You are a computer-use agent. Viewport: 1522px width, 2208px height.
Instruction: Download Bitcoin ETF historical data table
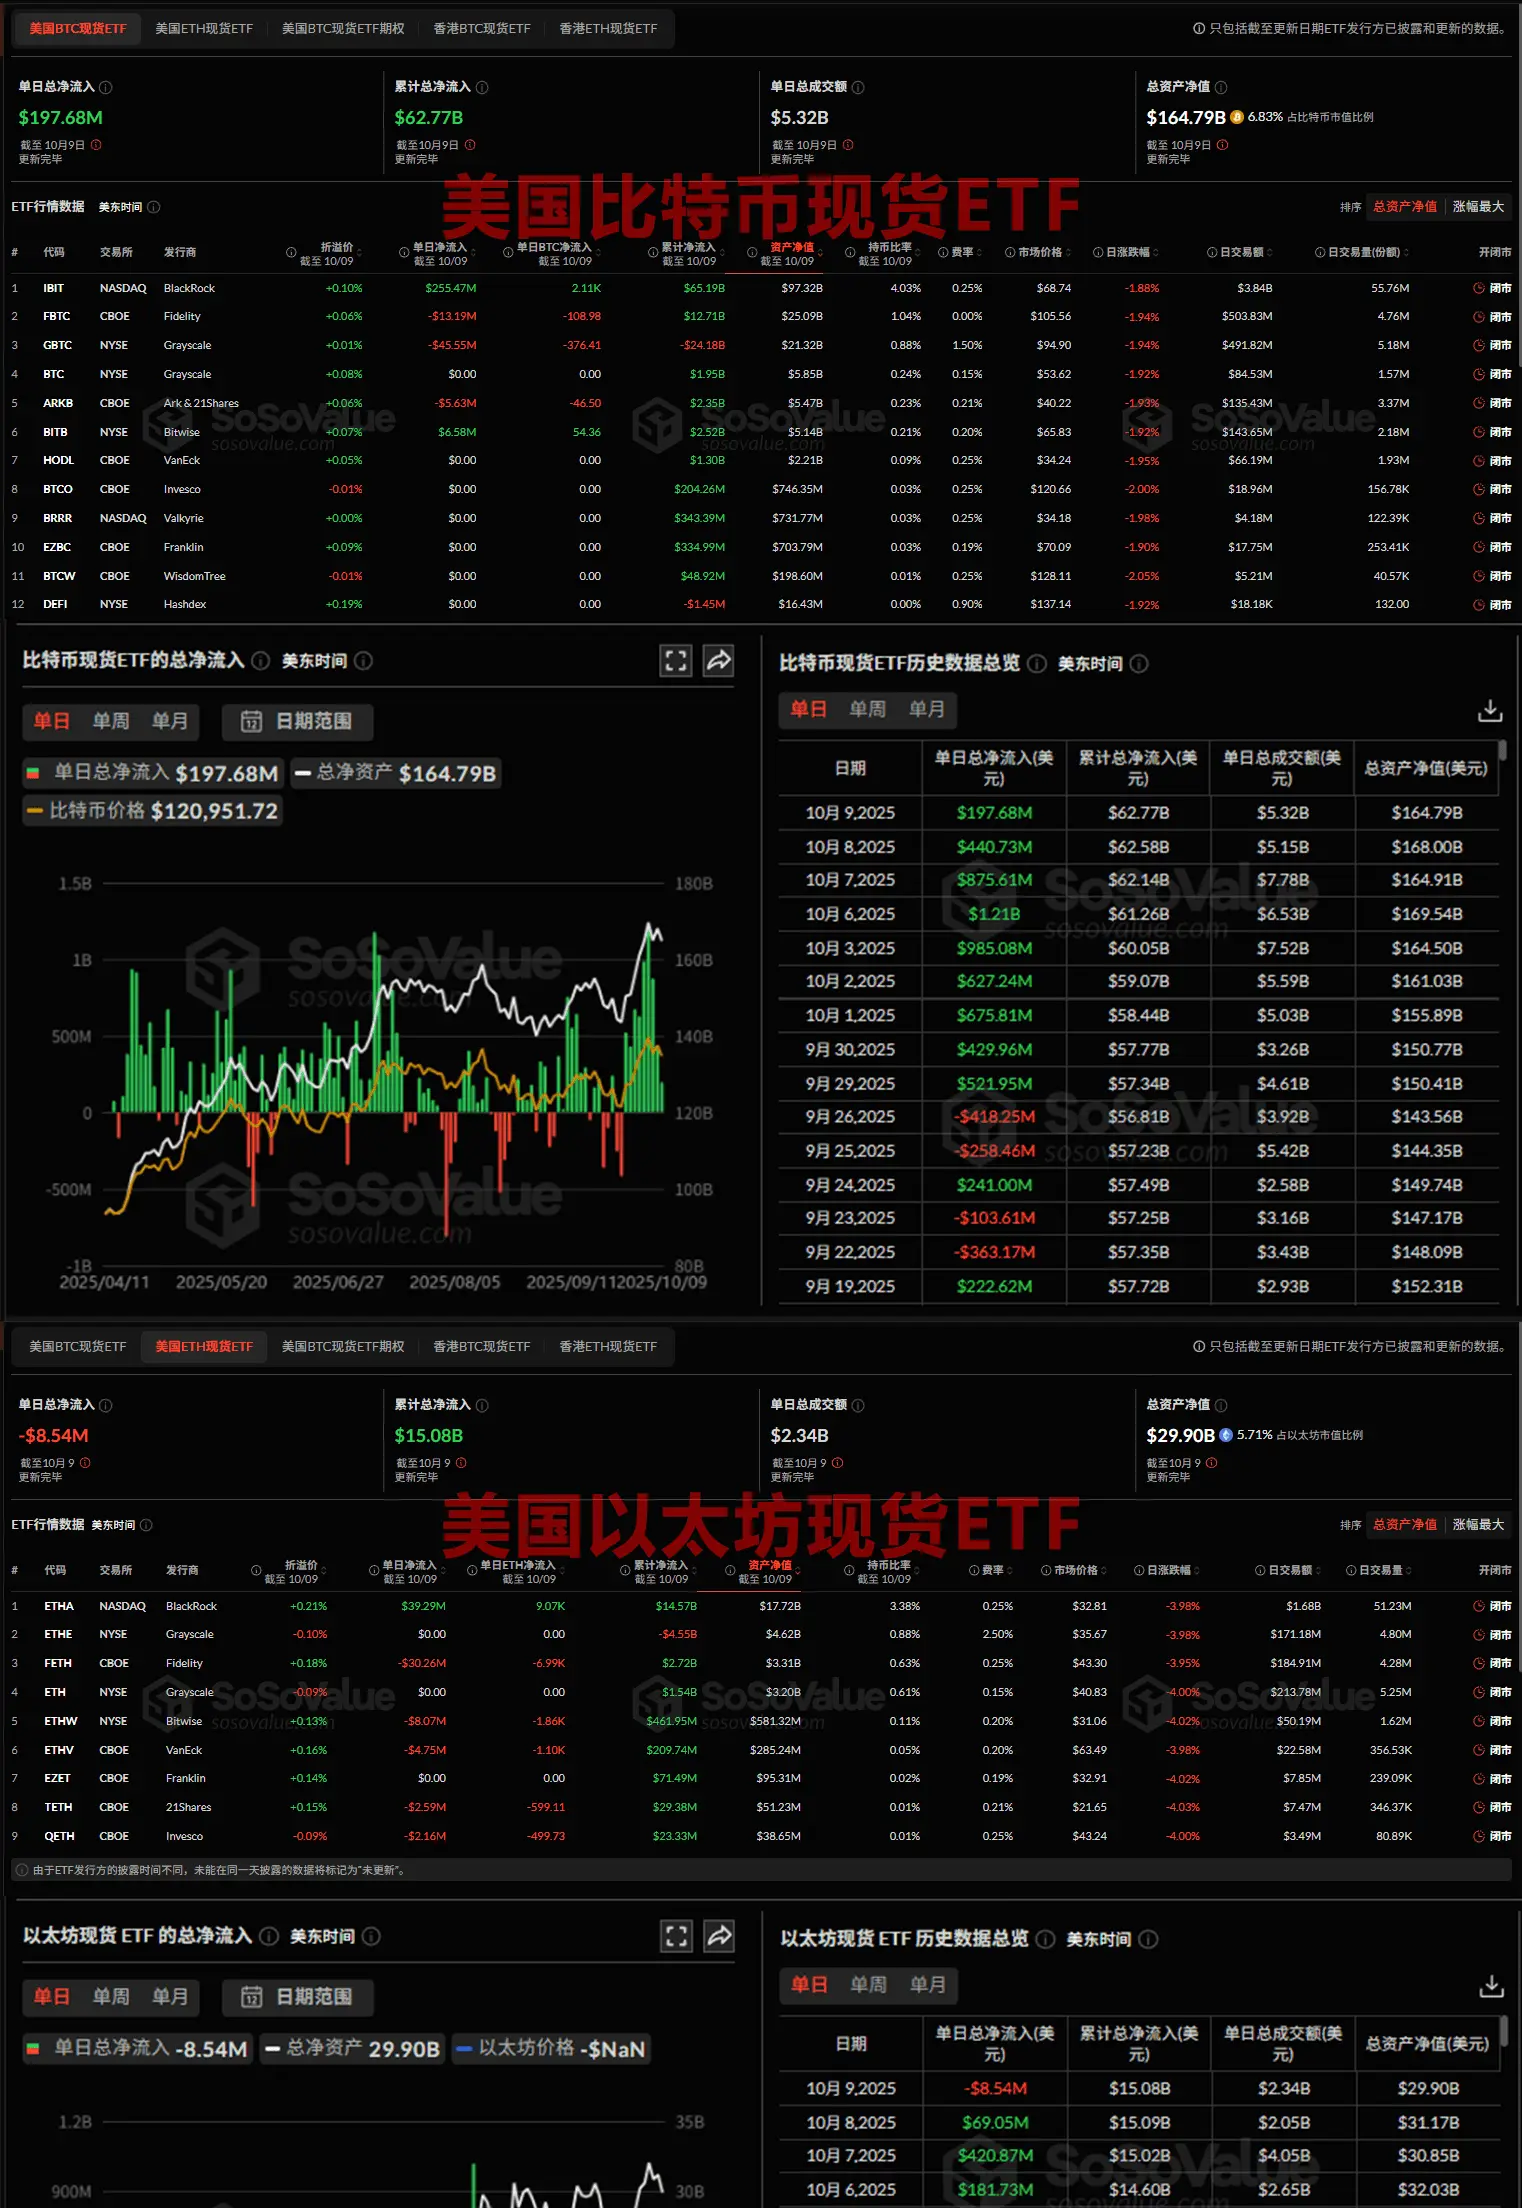click(1490, 710)
